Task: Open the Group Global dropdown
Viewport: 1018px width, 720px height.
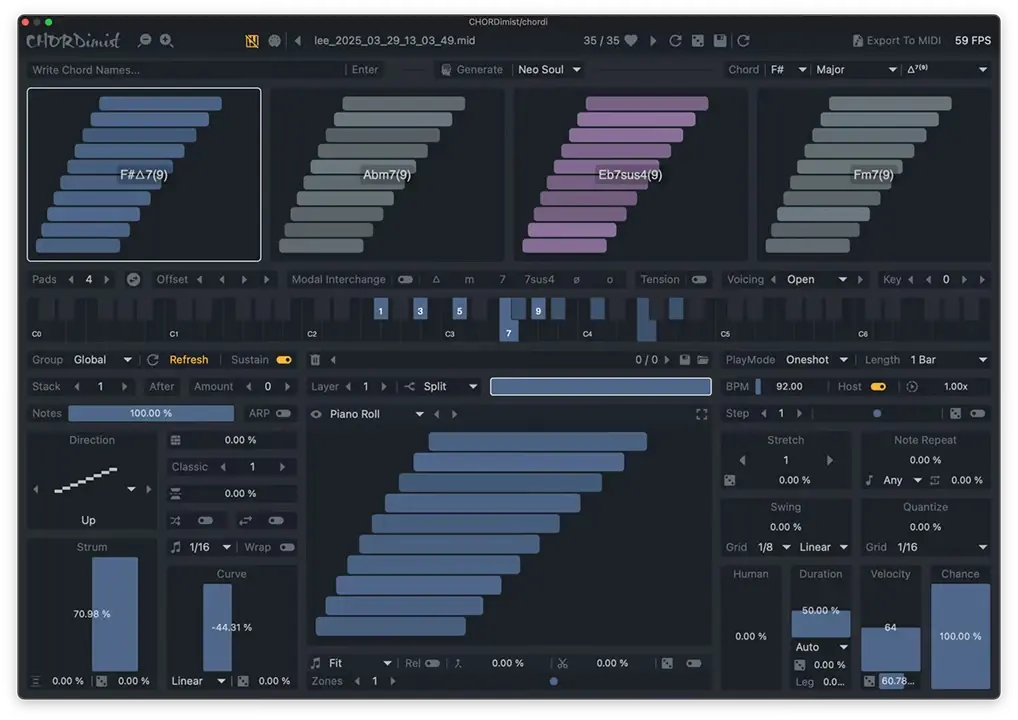Action: pos(103,360)
